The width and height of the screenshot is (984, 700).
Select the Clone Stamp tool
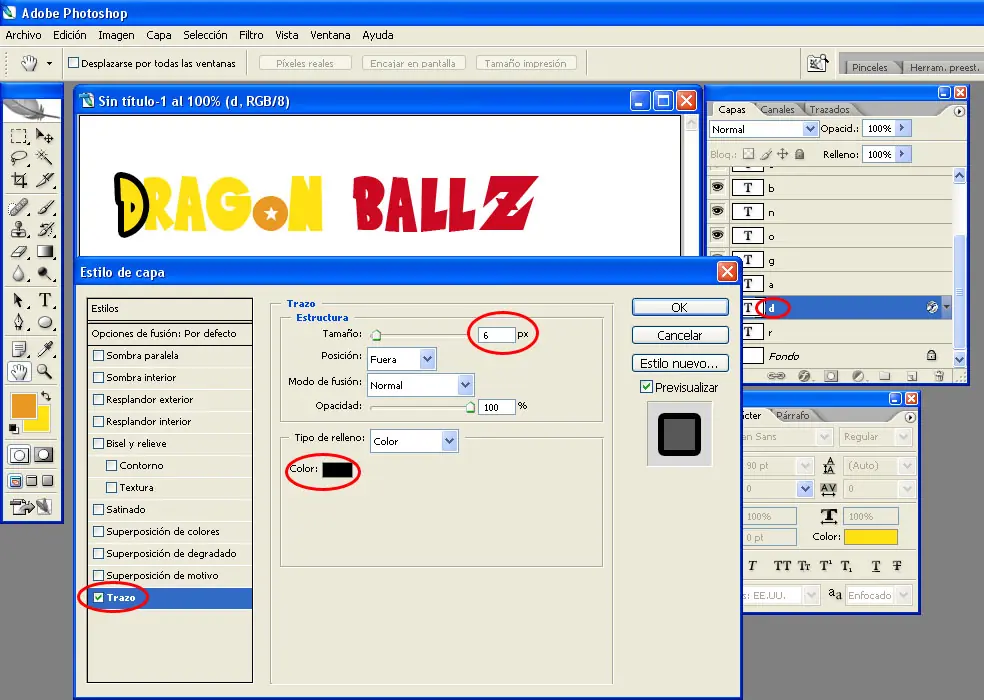tap(19, 230)
